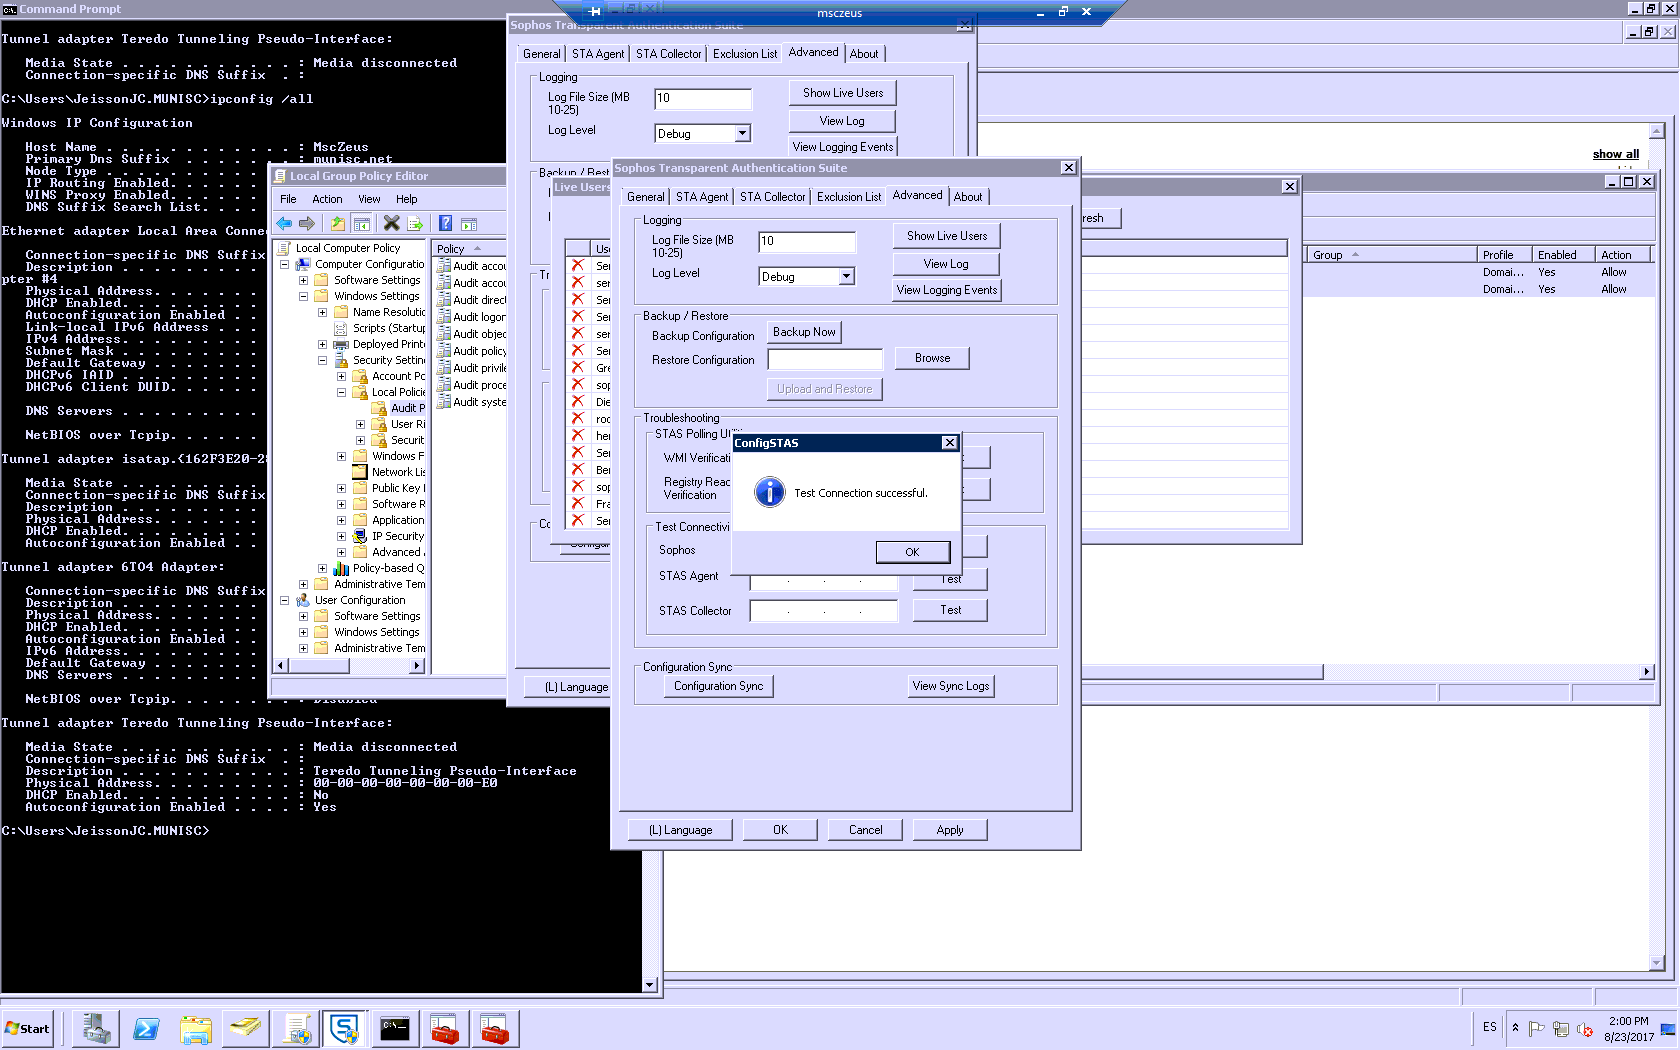Close the ConfigSTAS message dialog
The height and width of the screenshot is (1050, 1680).
[949, 443]
